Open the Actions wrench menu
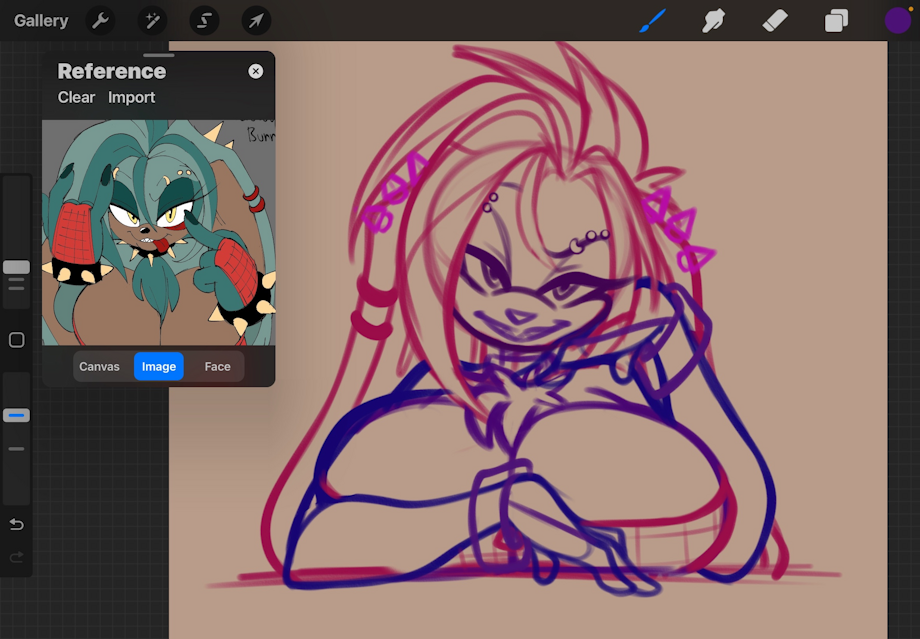The width and height of the screenshot is (920, 639). (x=100, y=20)
